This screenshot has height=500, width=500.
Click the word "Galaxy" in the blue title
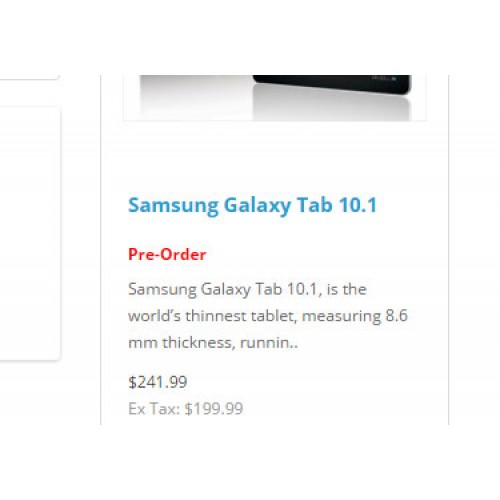coord(257,205)
